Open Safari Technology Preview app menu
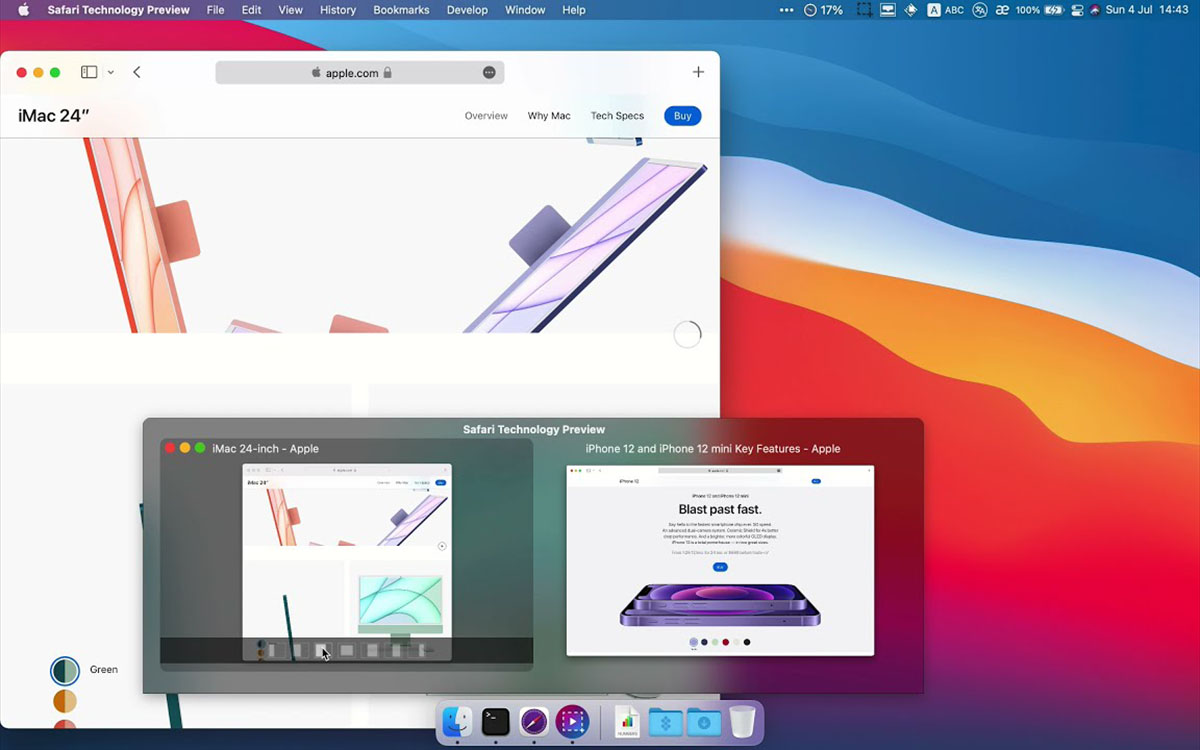The image size is (1200, 750). point(118,10)
